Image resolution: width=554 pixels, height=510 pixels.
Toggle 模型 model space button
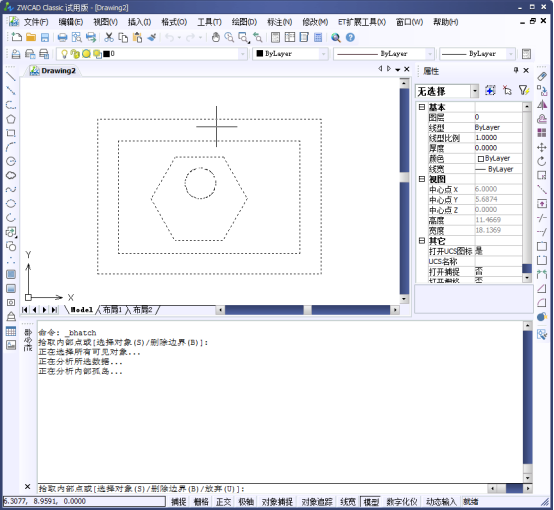[371, 502]
